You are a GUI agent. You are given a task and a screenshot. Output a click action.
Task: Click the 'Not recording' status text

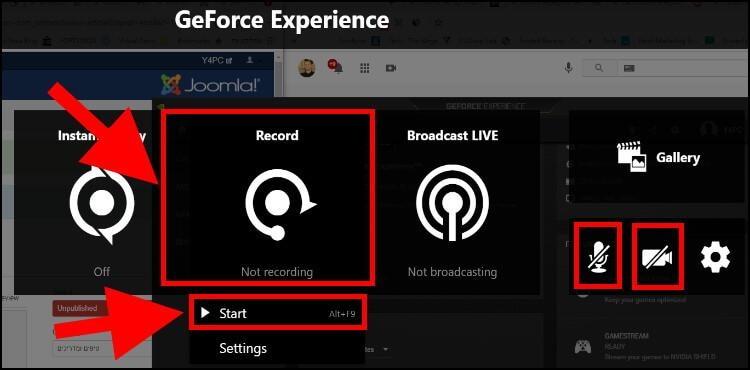276,272
